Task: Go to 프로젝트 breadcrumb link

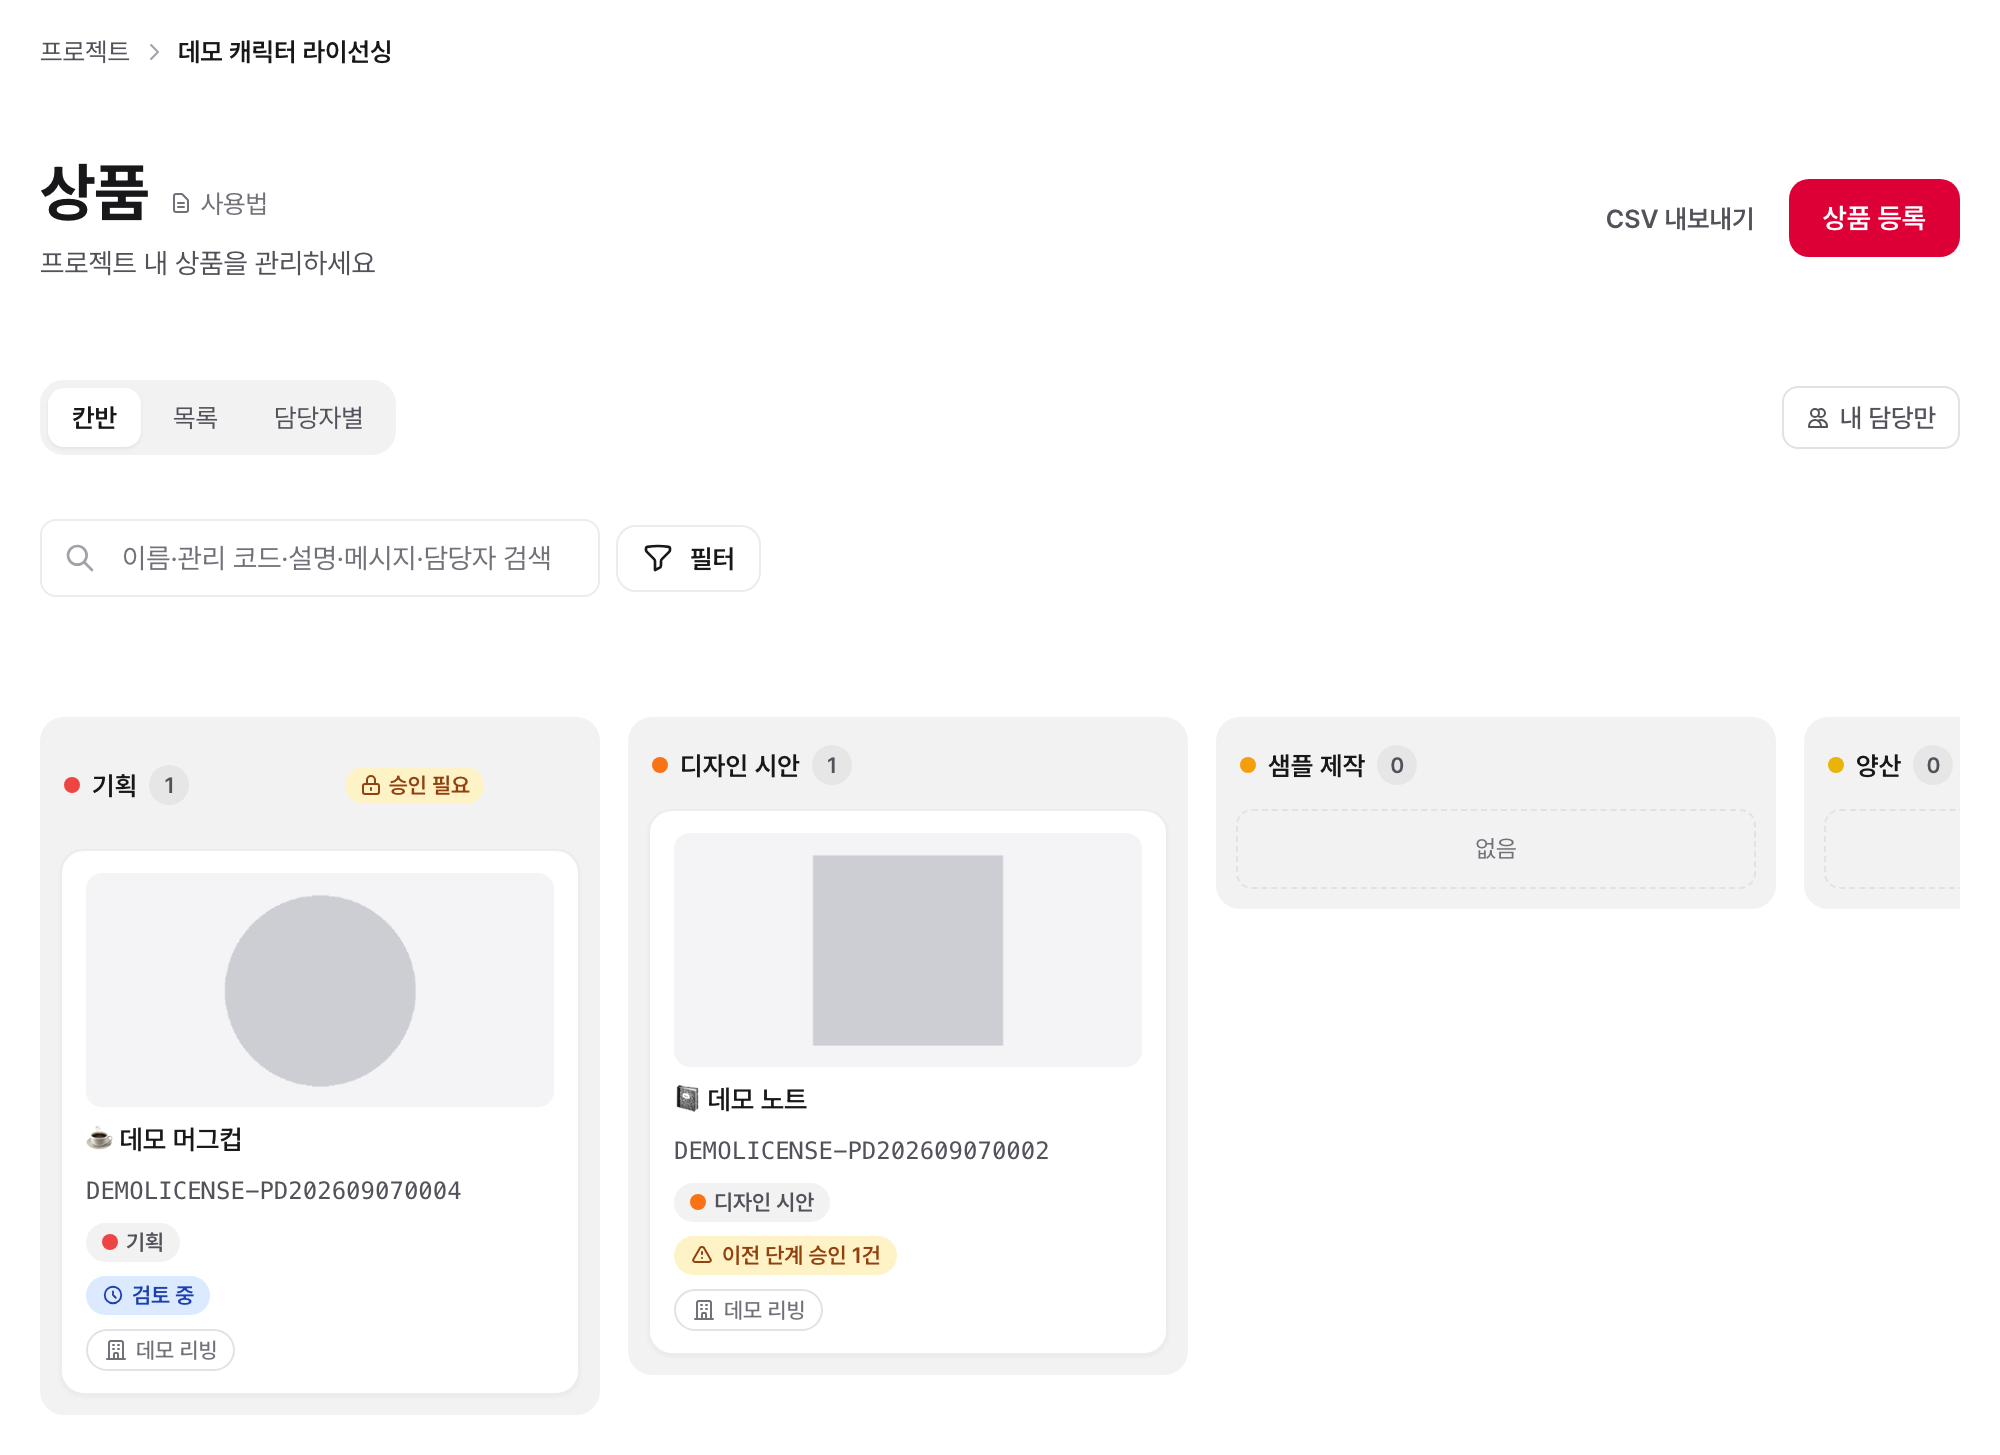Action: pos(85,51)
